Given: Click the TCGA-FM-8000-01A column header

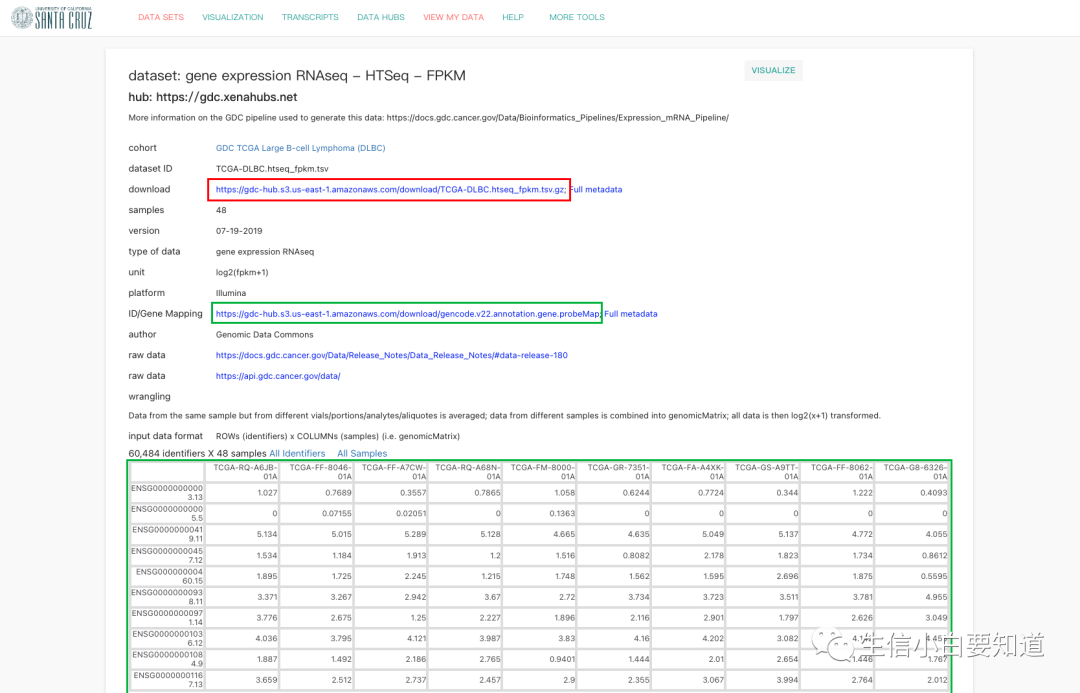Looking at the screenshot, I should [x=540, y=472].
